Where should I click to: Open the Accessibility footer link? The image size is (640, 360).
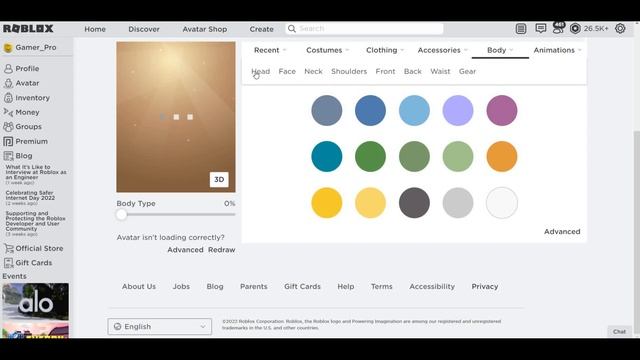432,287
